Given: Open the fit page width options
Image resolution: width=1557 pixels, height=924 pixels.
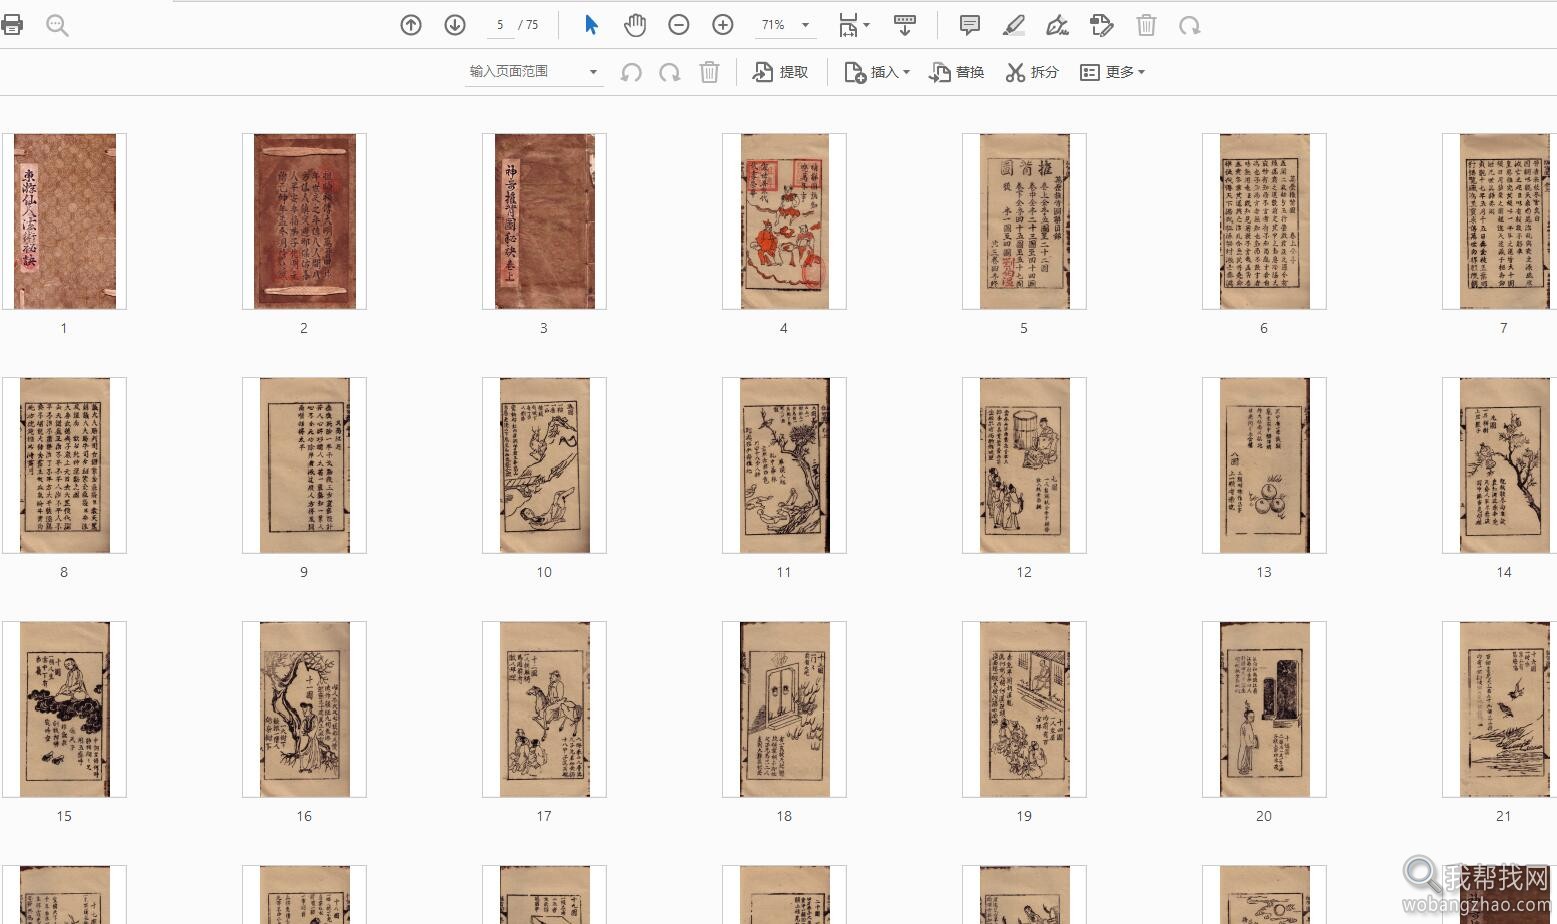Looking at the screenshot, I should coord(853,25).
